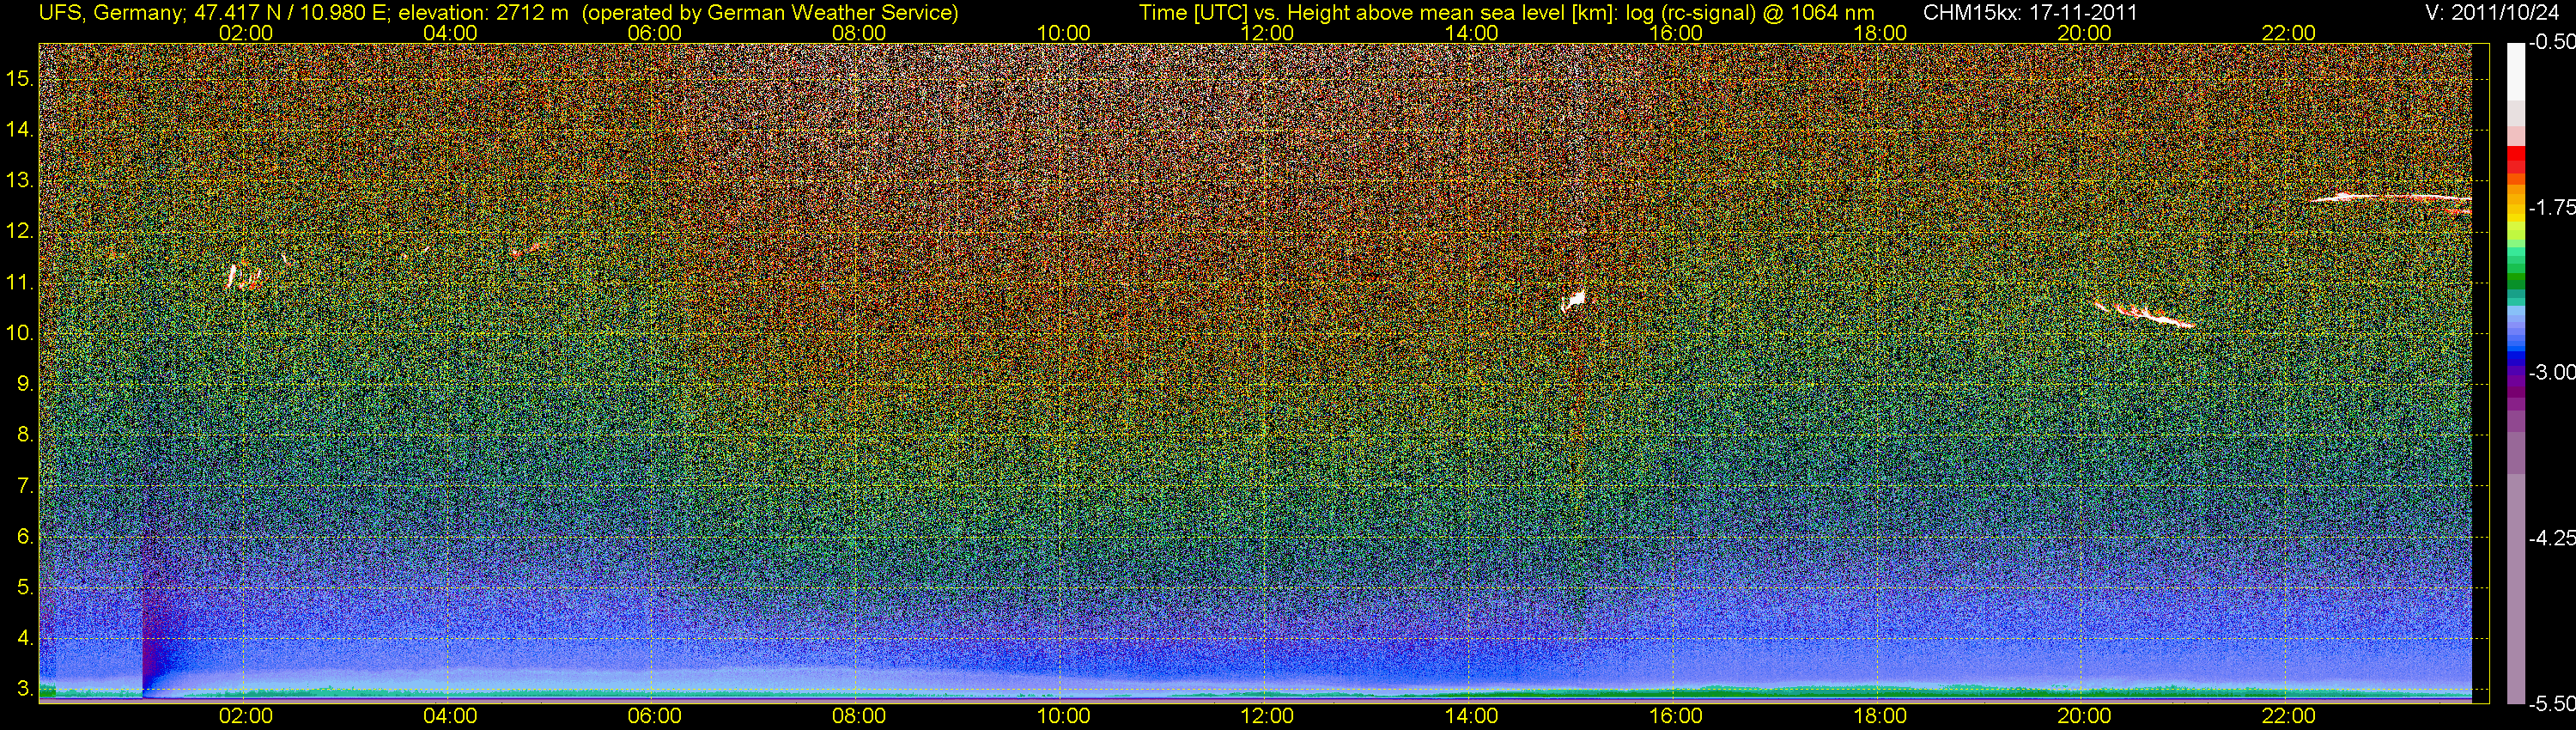The image size is (2576, 730).
Task: Click the 10. km height axis label
Action: point(20,333)
